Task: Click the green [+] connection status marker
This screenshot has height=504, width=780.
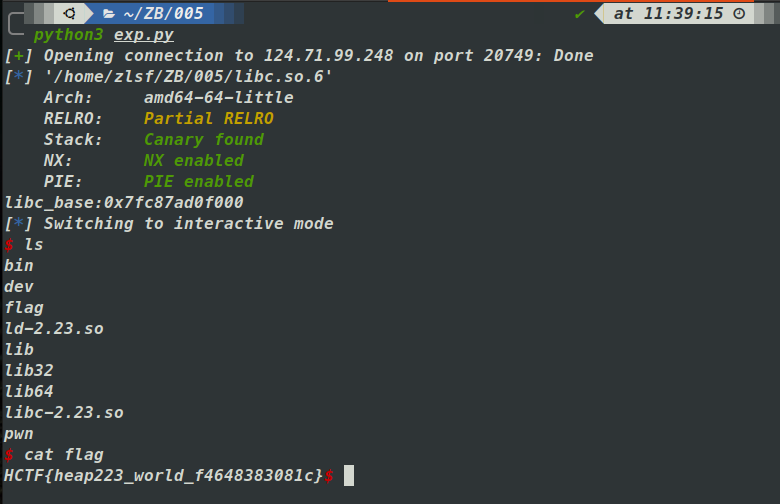Action: click(14, 56)
